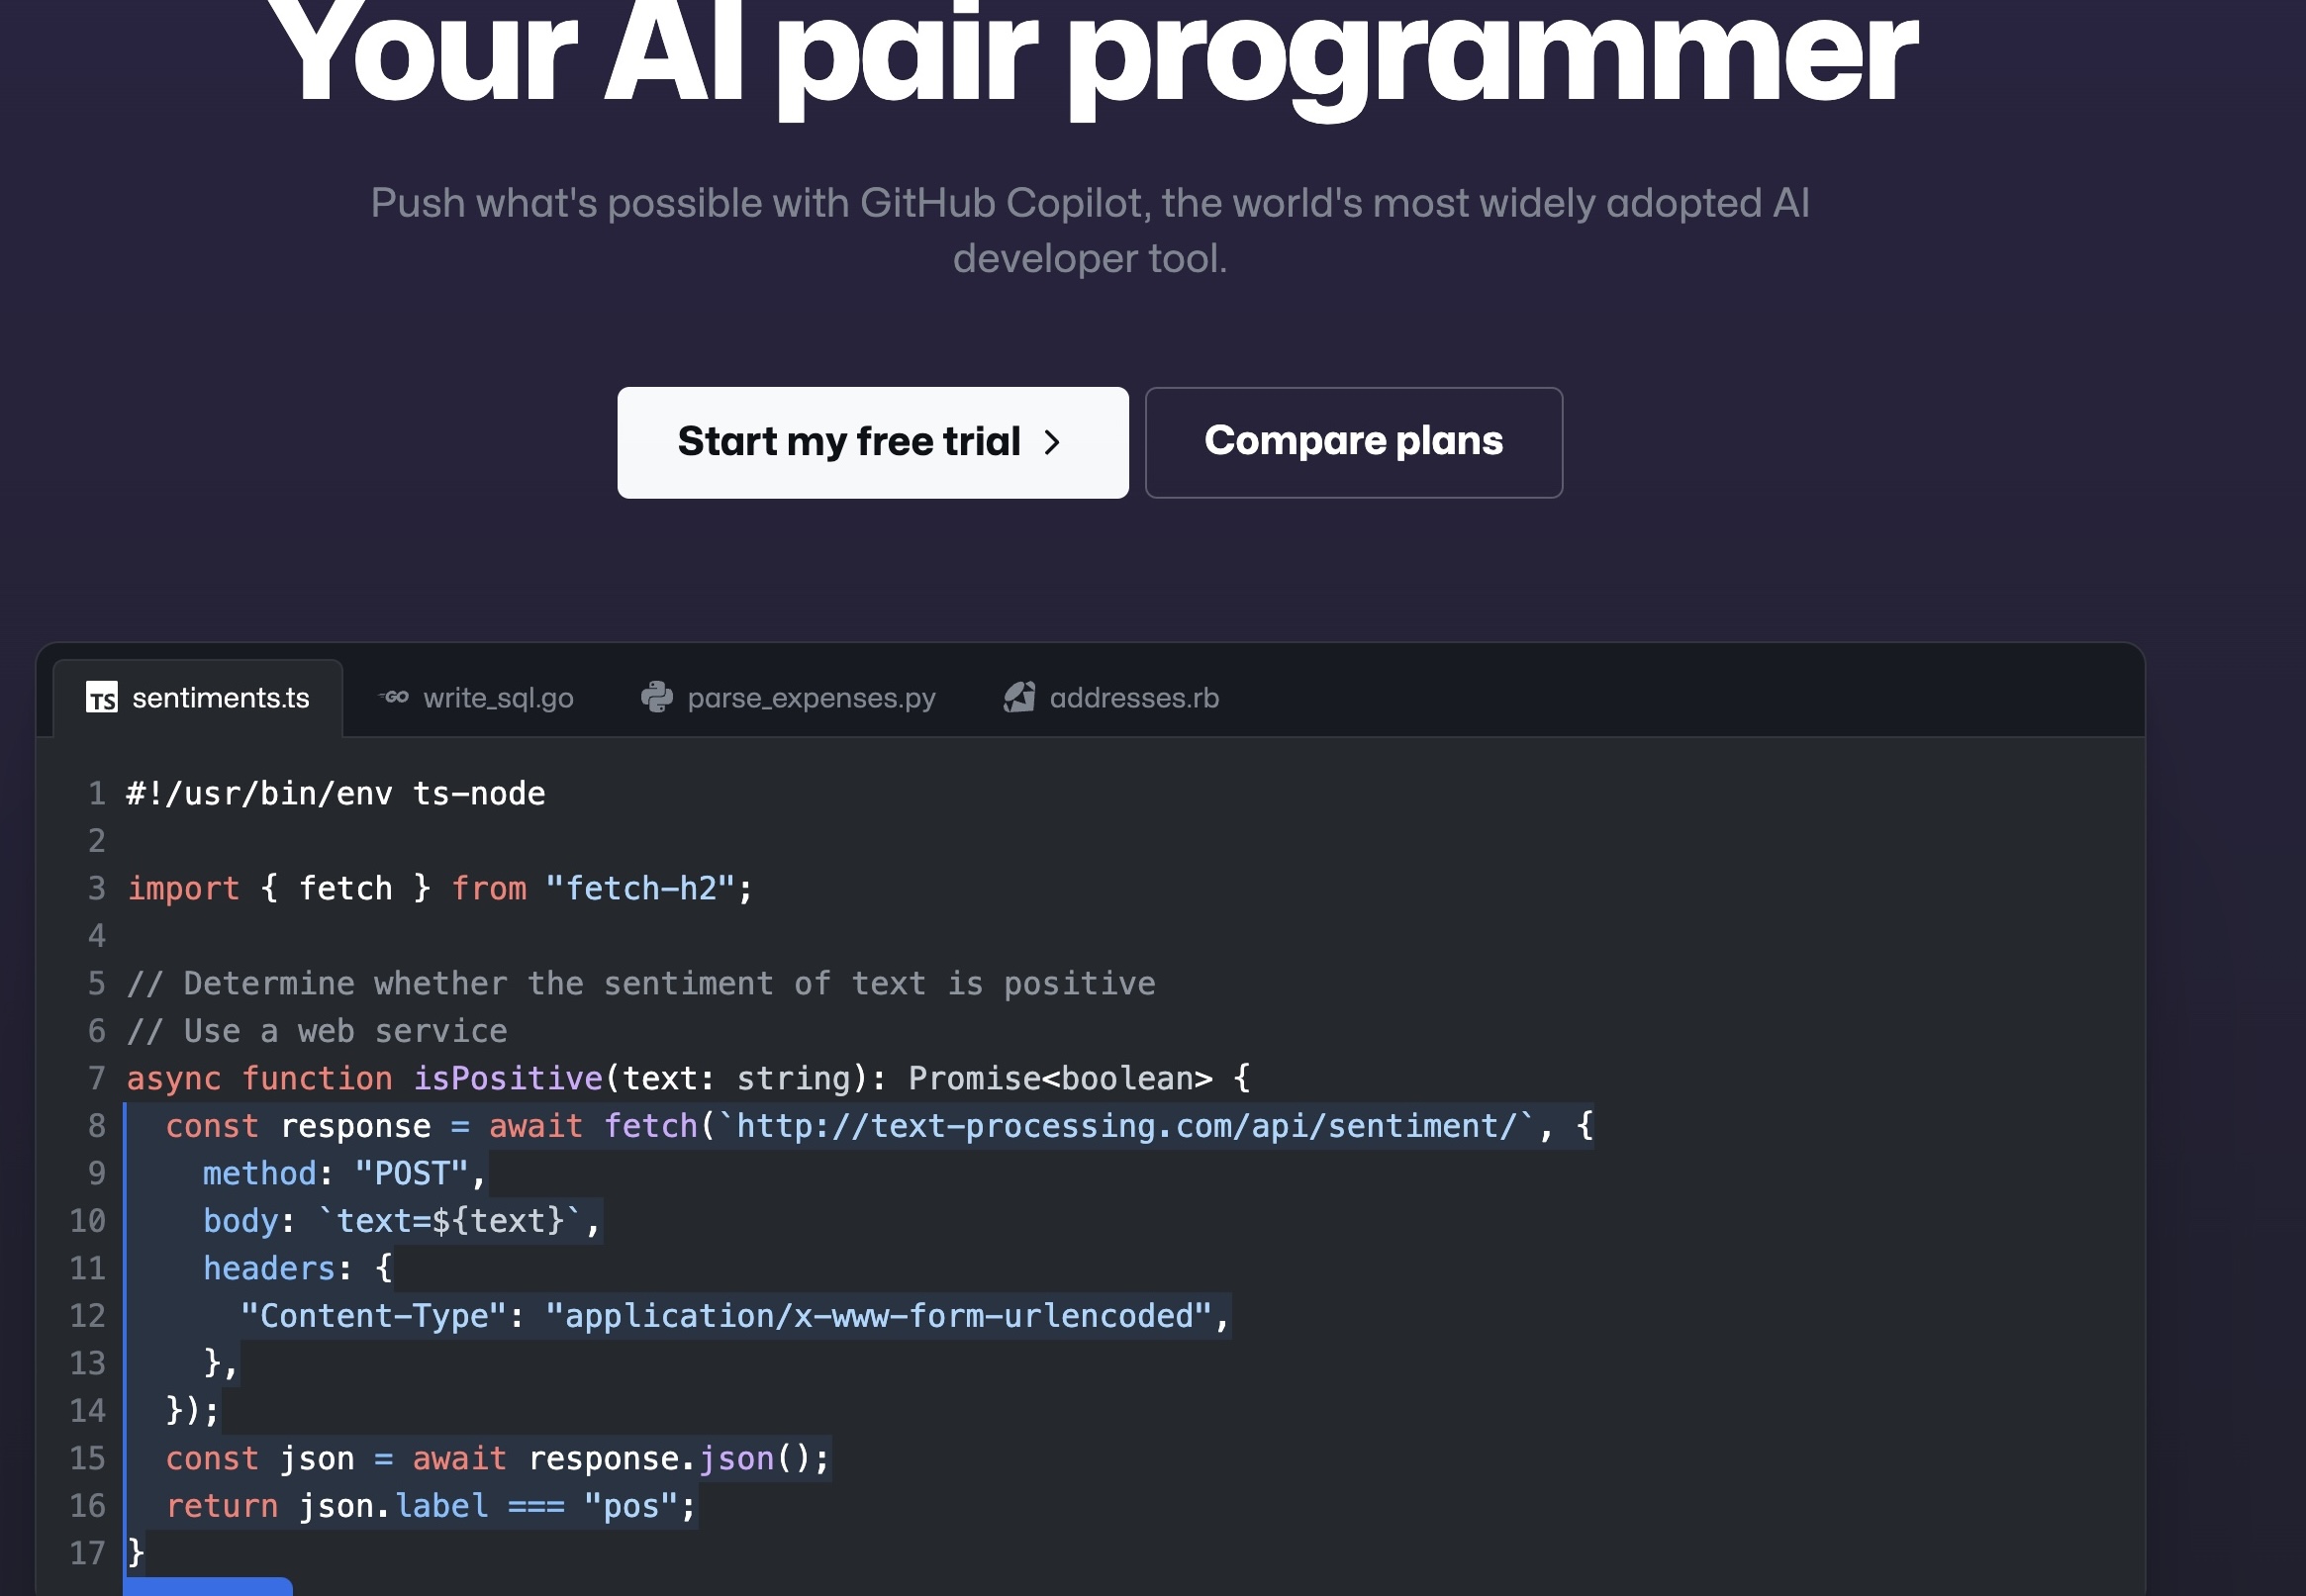The image size is (2306, 1596).
Task: Click the Ruby gem icon
Action: tap(1019, 697)
